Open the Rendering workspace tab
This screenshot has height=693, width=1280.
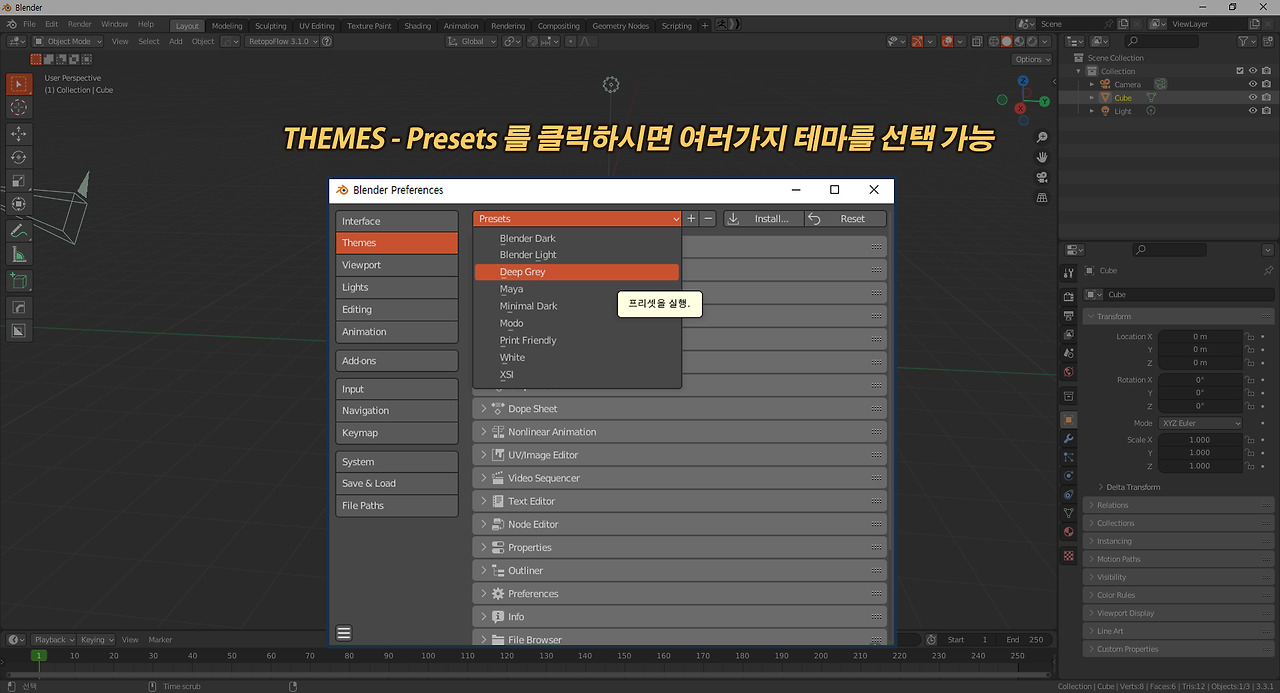(x=508, y=26)
